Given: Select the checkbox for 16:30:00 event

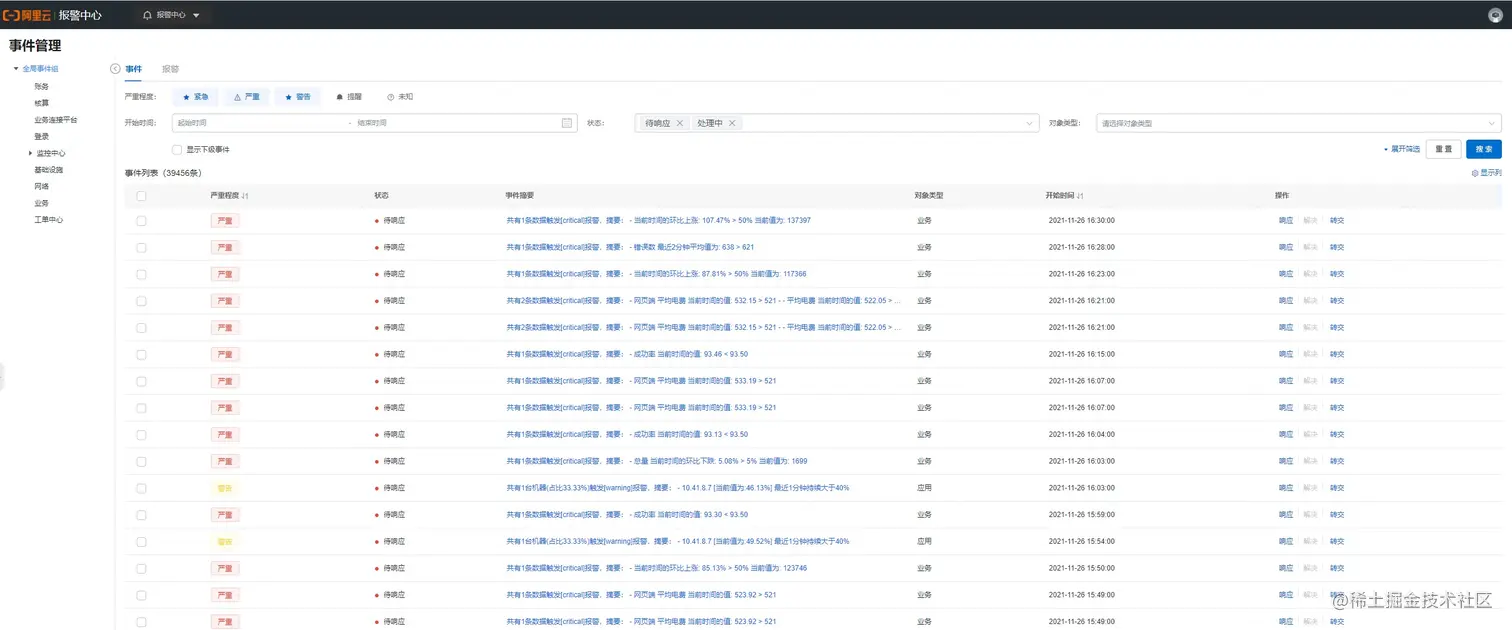Looking at the screenshot, I should (141, 220).
